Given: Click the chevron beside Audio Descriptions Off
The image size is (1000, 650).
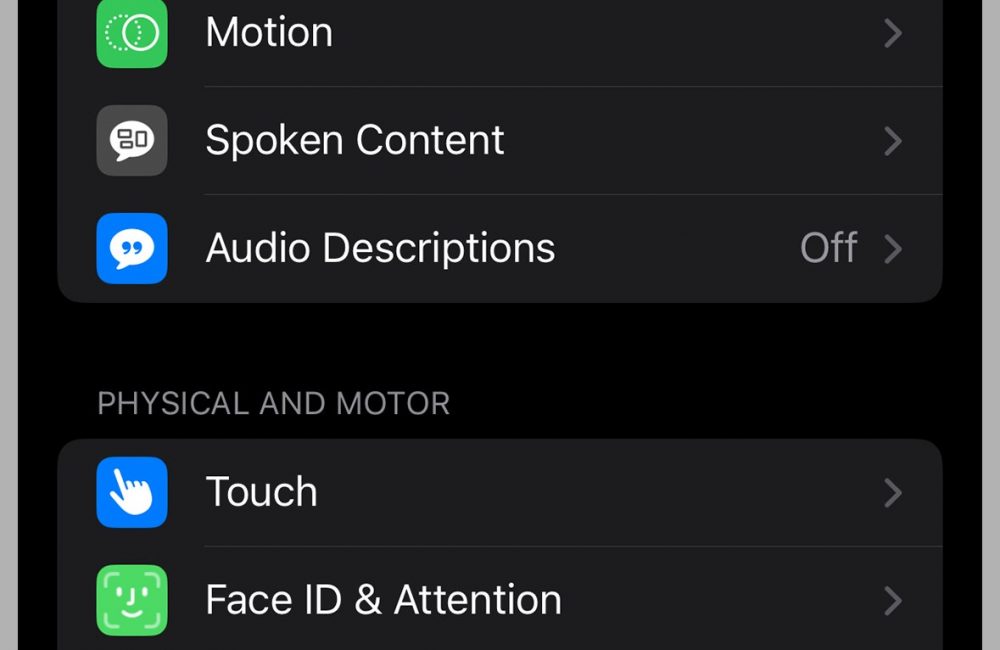Looking at the screenshot, I should (x=893, y=249).
